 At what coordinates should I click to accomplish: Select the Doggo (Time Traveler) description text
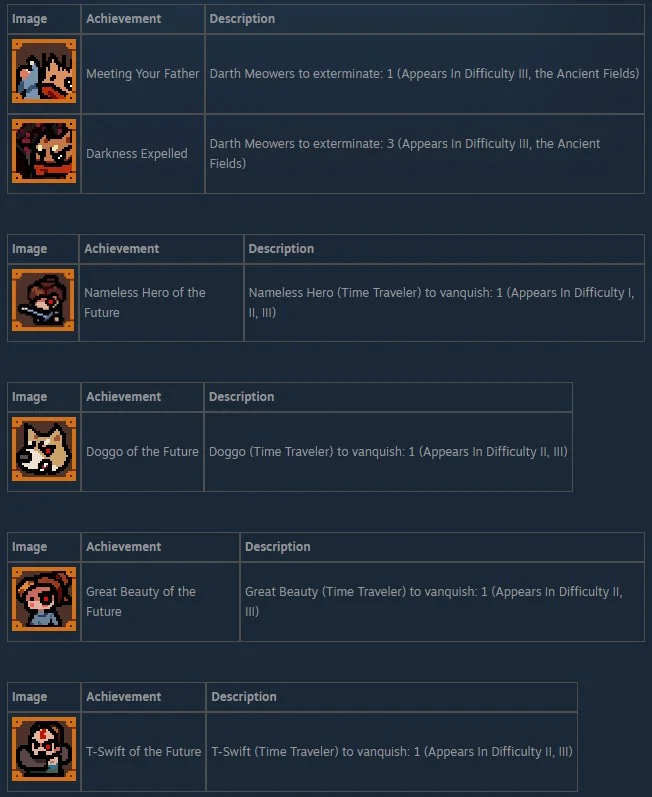tap(388, 451)
